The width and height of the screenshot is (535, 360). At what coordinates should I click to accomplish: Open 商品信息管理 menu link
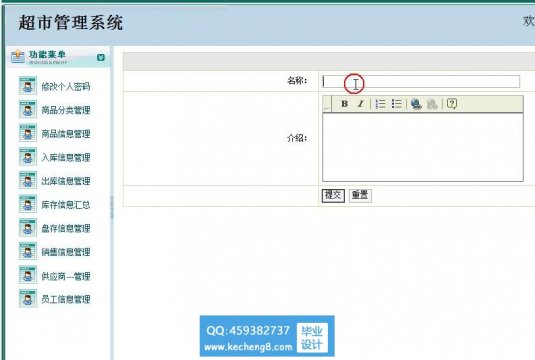click(x=66, y=133)
